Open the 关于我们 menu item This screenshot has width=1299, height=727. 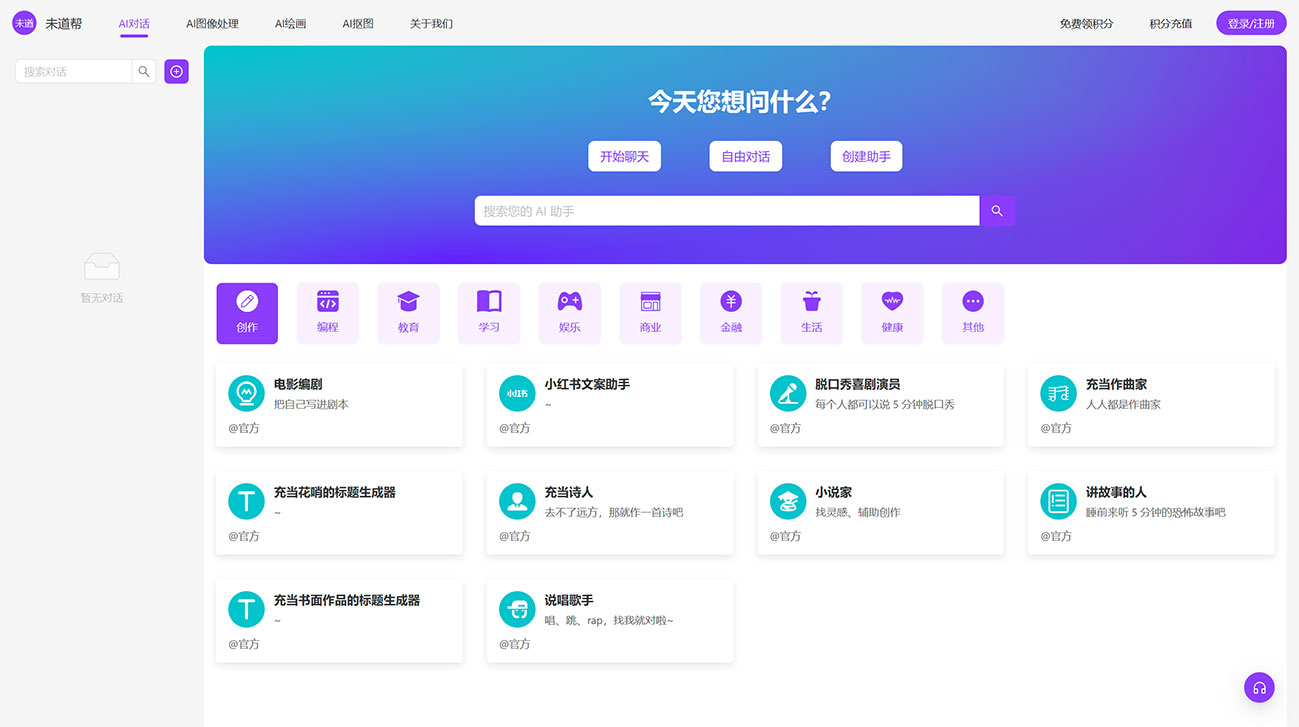430,22
